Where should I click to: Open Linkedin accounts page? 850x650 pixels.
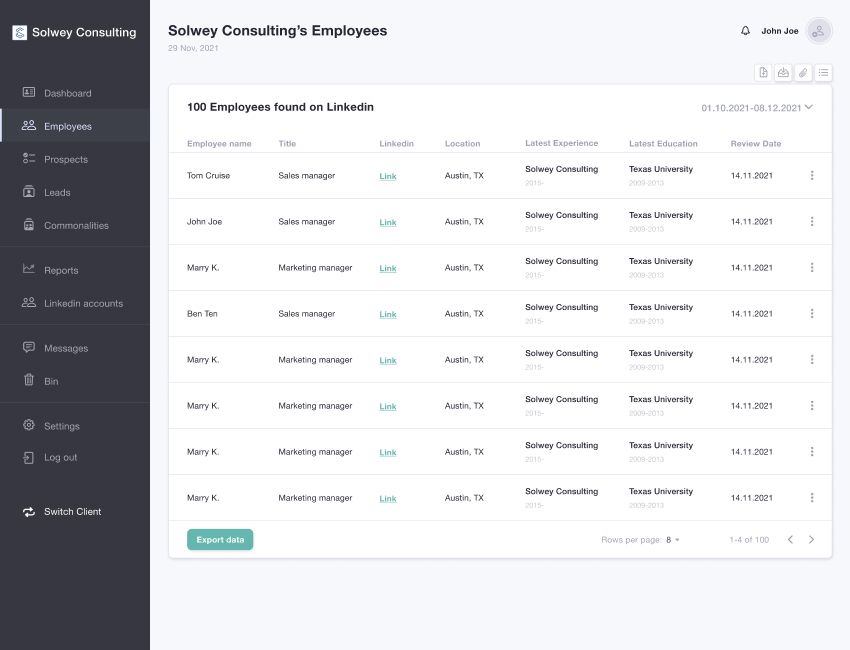[83, 304]
